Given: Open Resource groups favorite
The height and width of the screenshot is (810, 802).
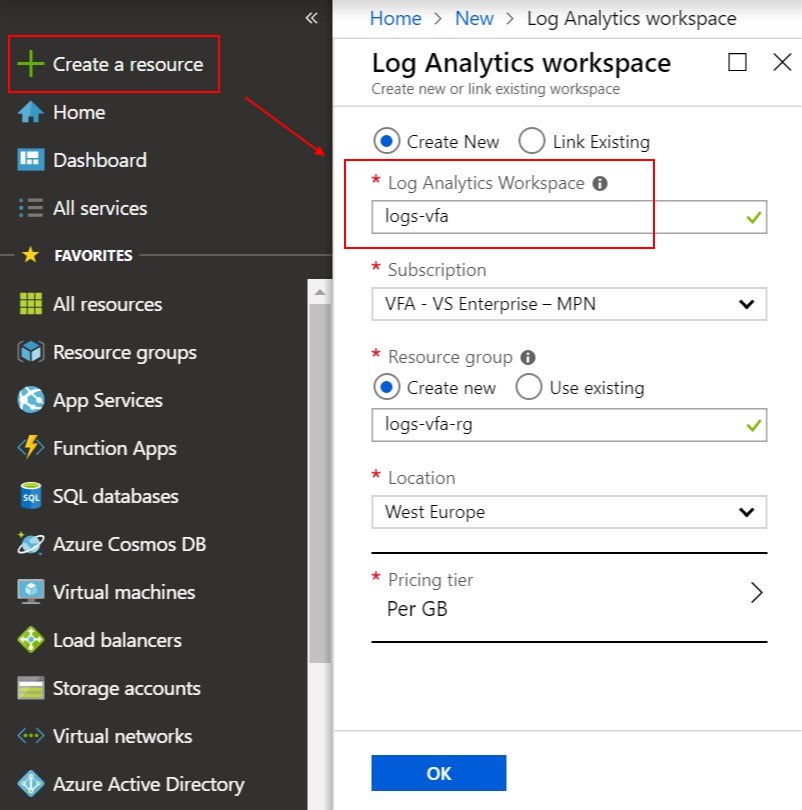Looking at the screenshot, I should click(x=124, y=352).
